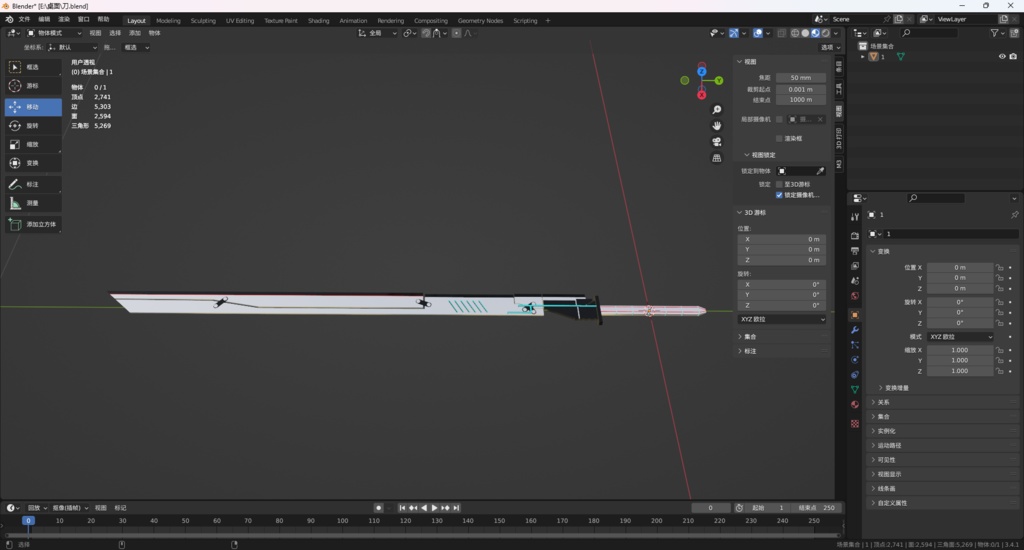
Task: Open the Modifier wrench properties tab
Action: pyautogui.click(x=855, y=330)
